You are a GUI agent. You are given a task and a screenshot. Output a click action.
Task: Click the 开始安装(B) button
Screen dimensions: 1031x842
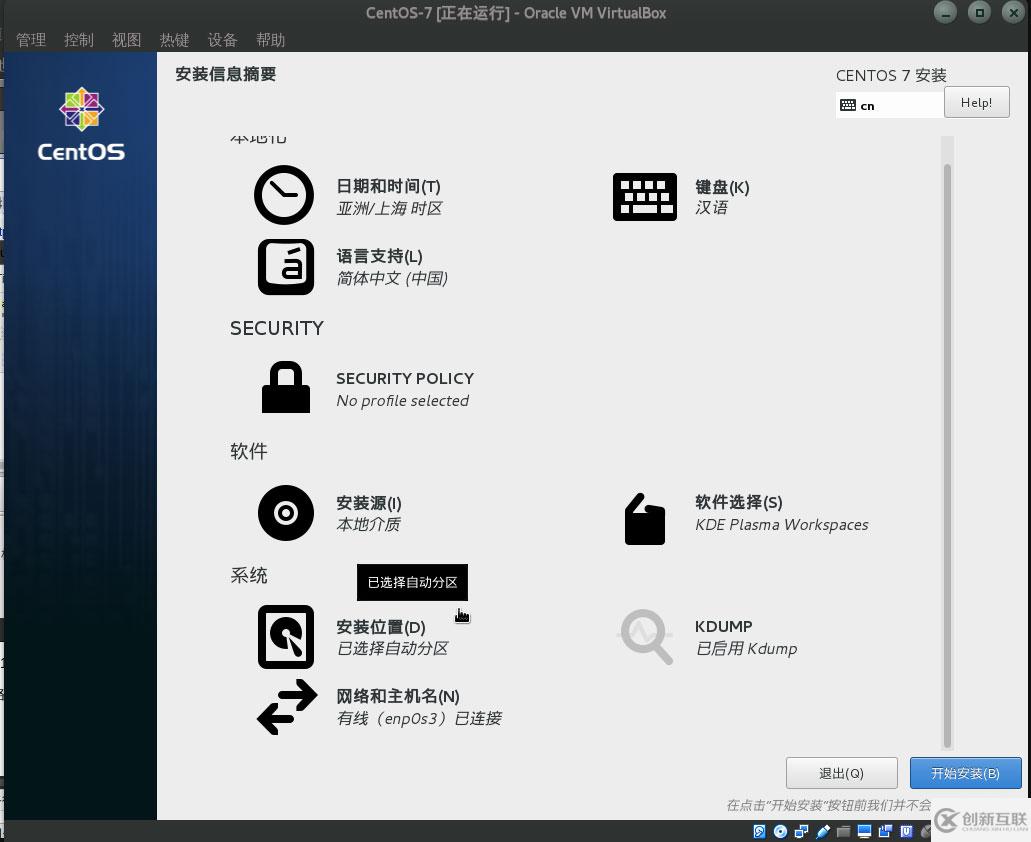click(x=966, y=773)
